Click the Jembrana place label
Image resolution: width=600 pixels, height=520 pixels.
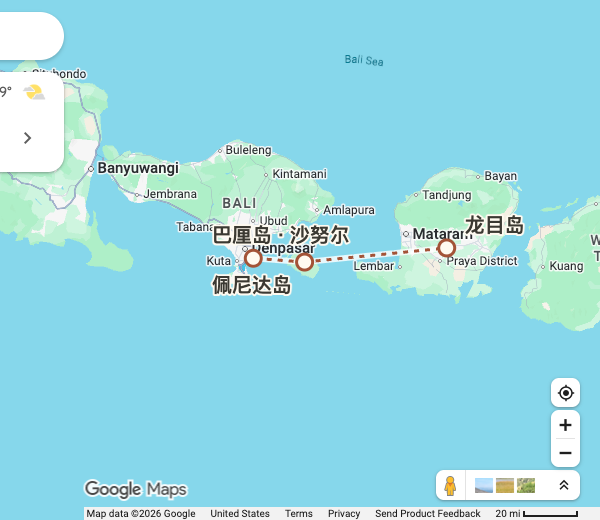[170, 194]
